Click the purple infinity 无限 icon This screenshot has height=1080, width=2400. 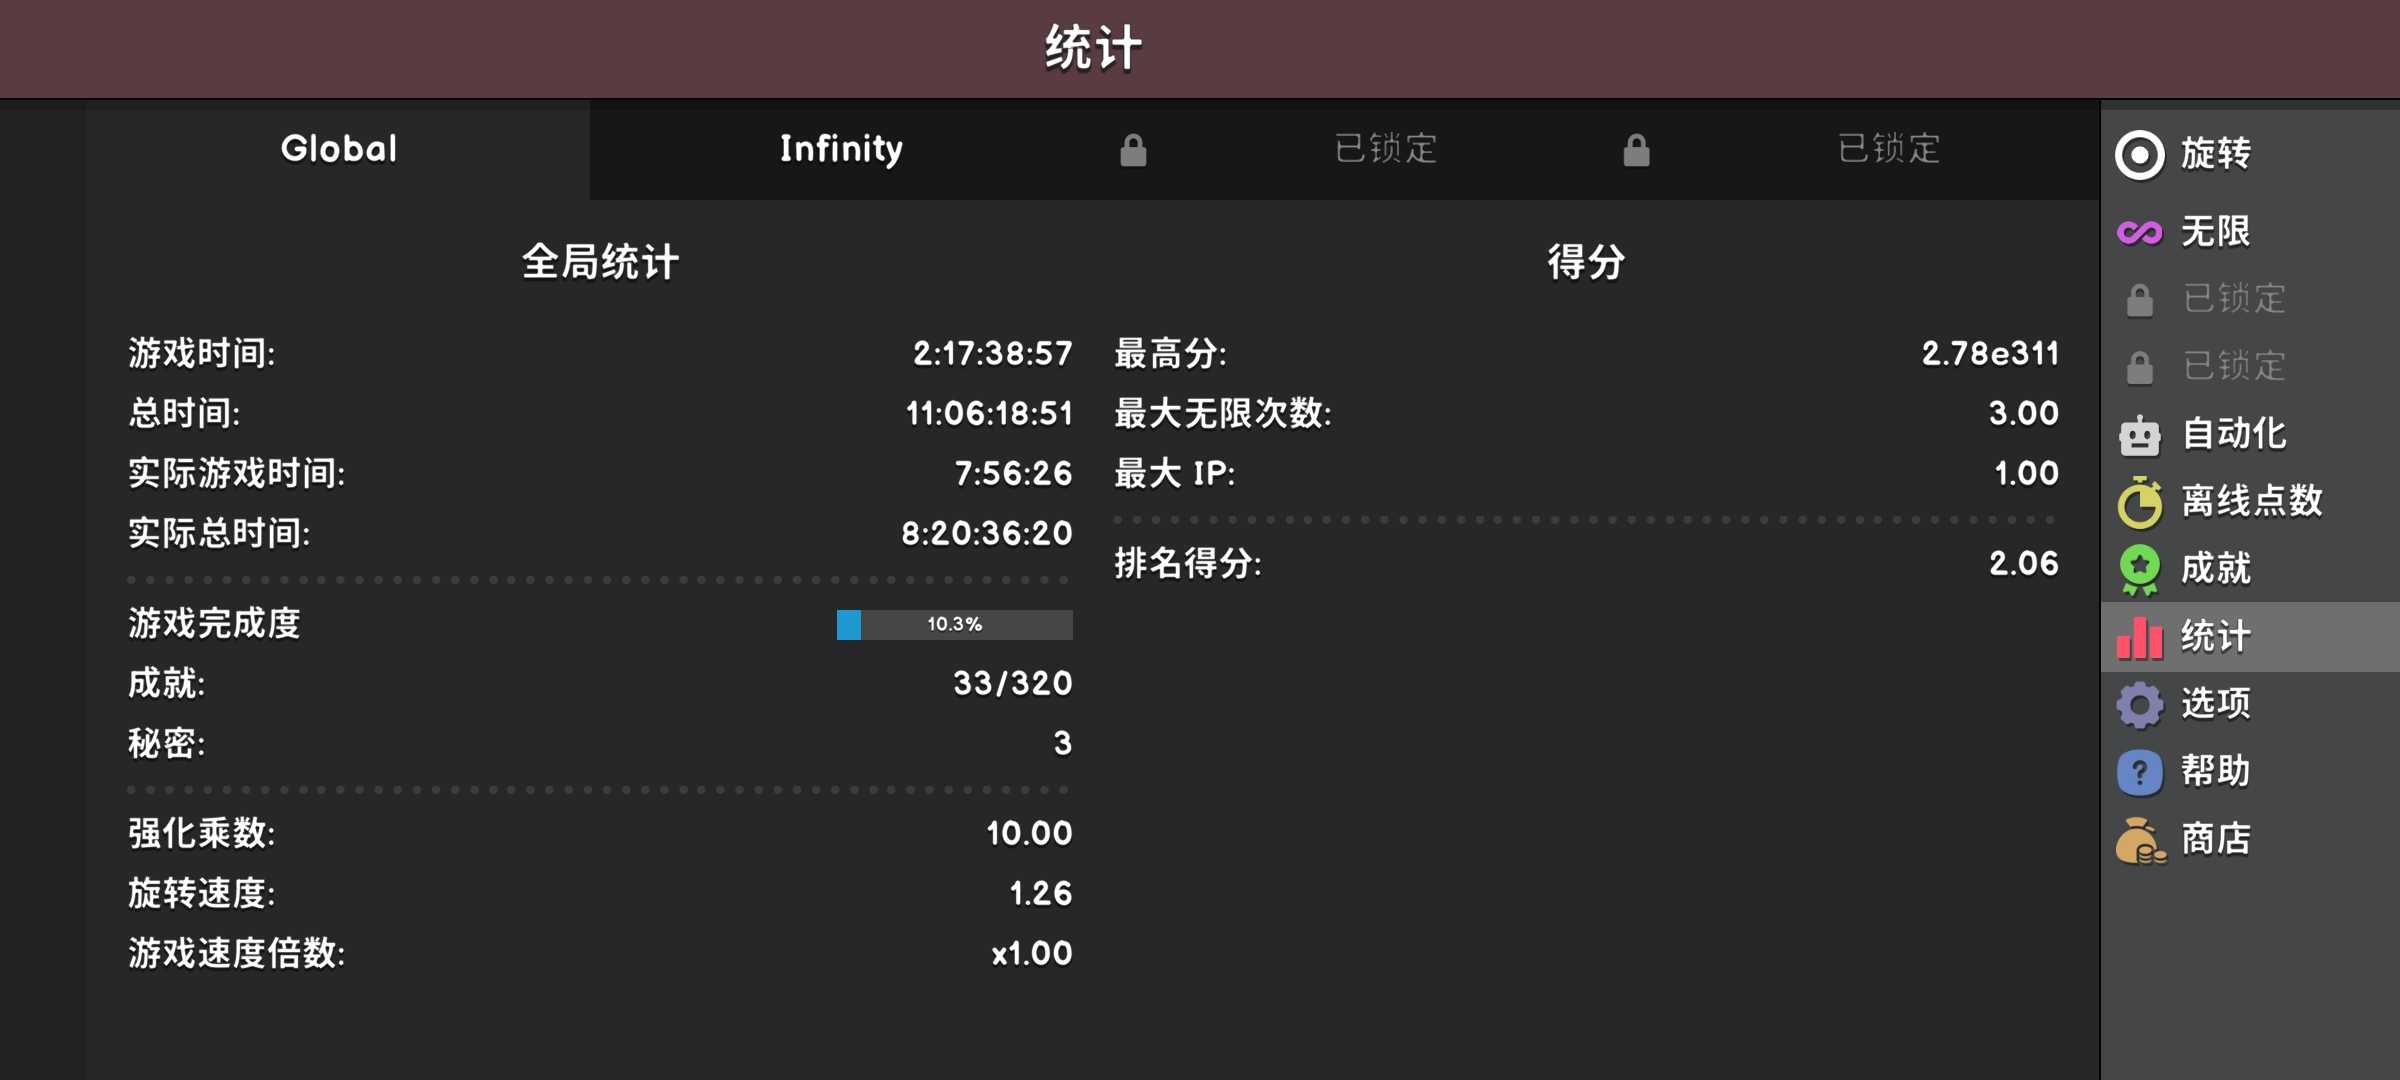[2140, 232]
